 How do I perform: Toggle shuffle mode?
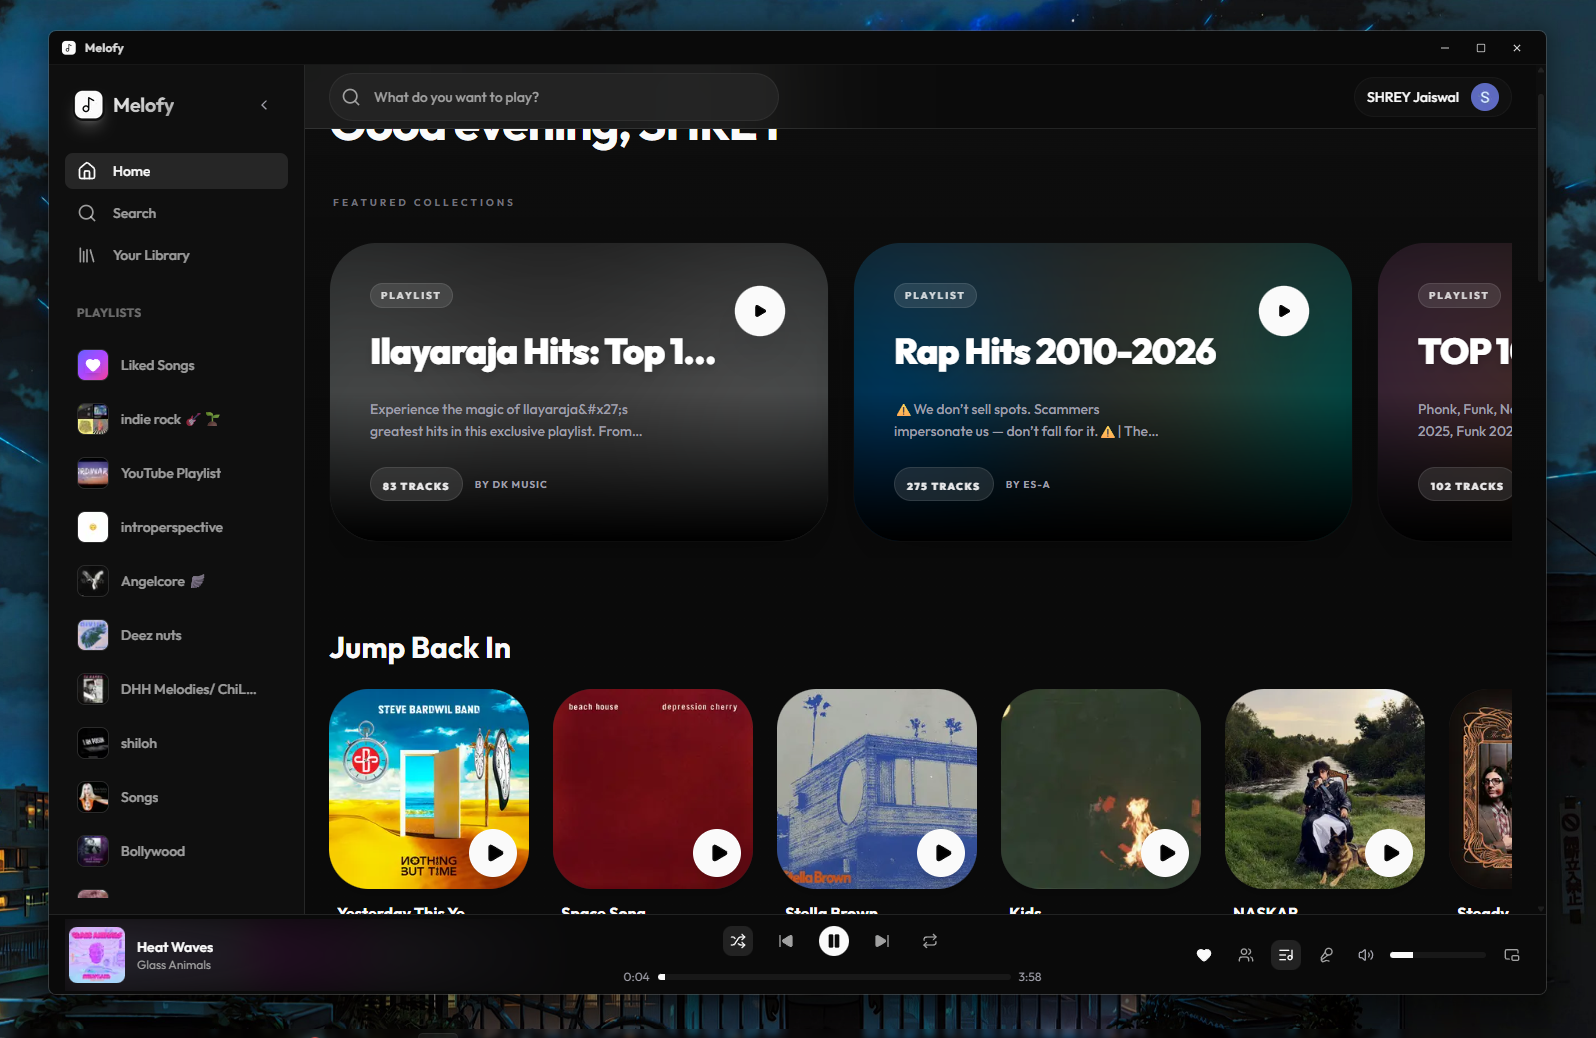[x=738, y=941]
